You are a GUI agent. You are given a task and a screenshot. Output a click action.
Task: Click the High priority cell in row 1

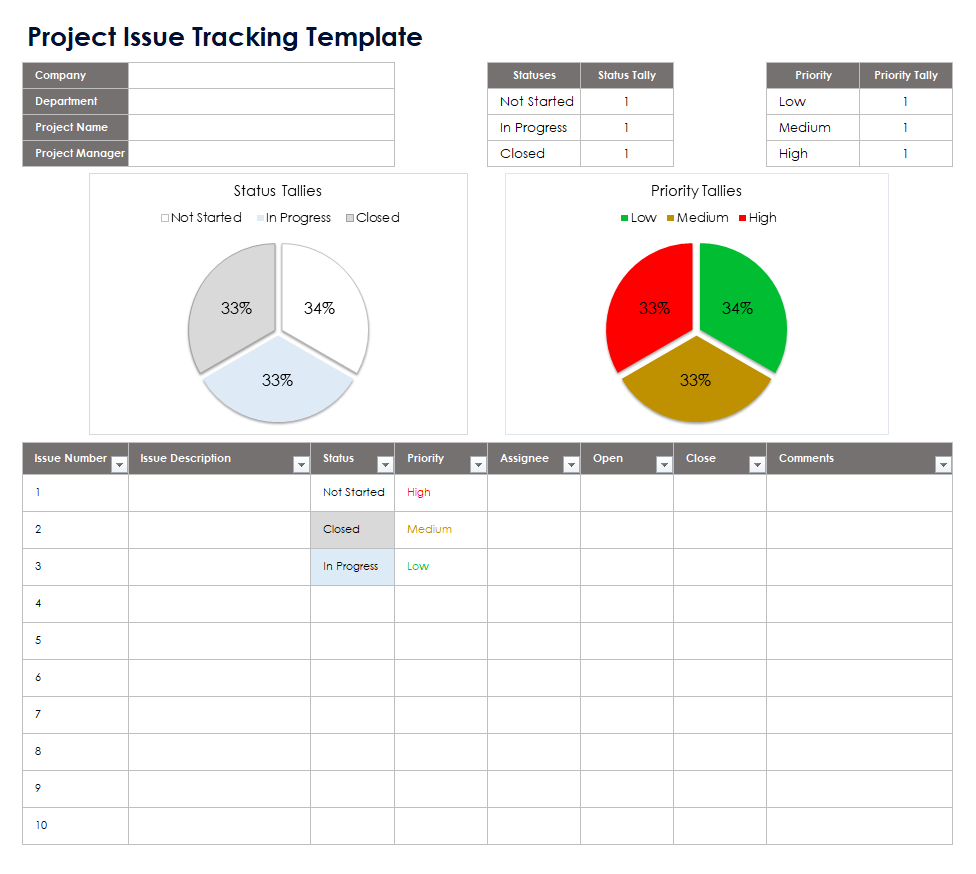point(440,493)
